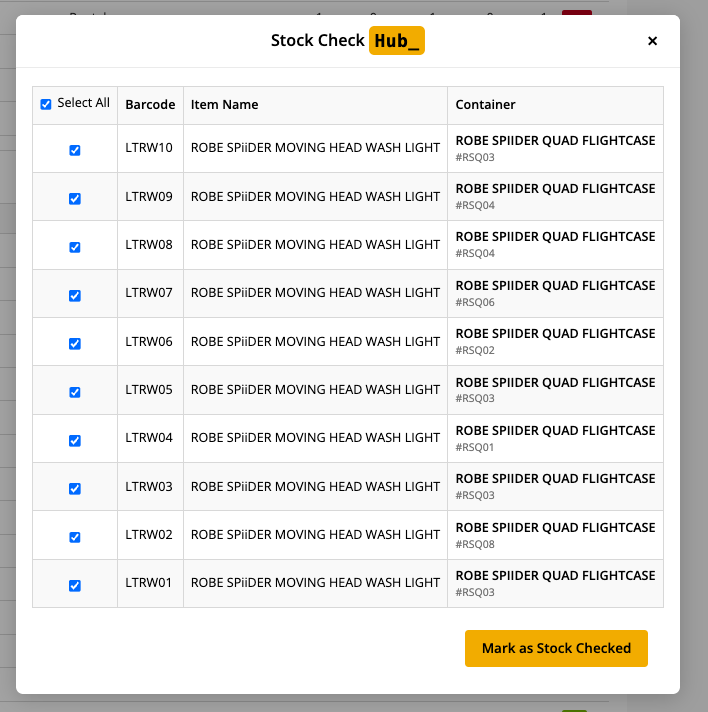Click the #RSQ02 container code
The height and width of the screenshot is (712, 708).
(475, 351)
